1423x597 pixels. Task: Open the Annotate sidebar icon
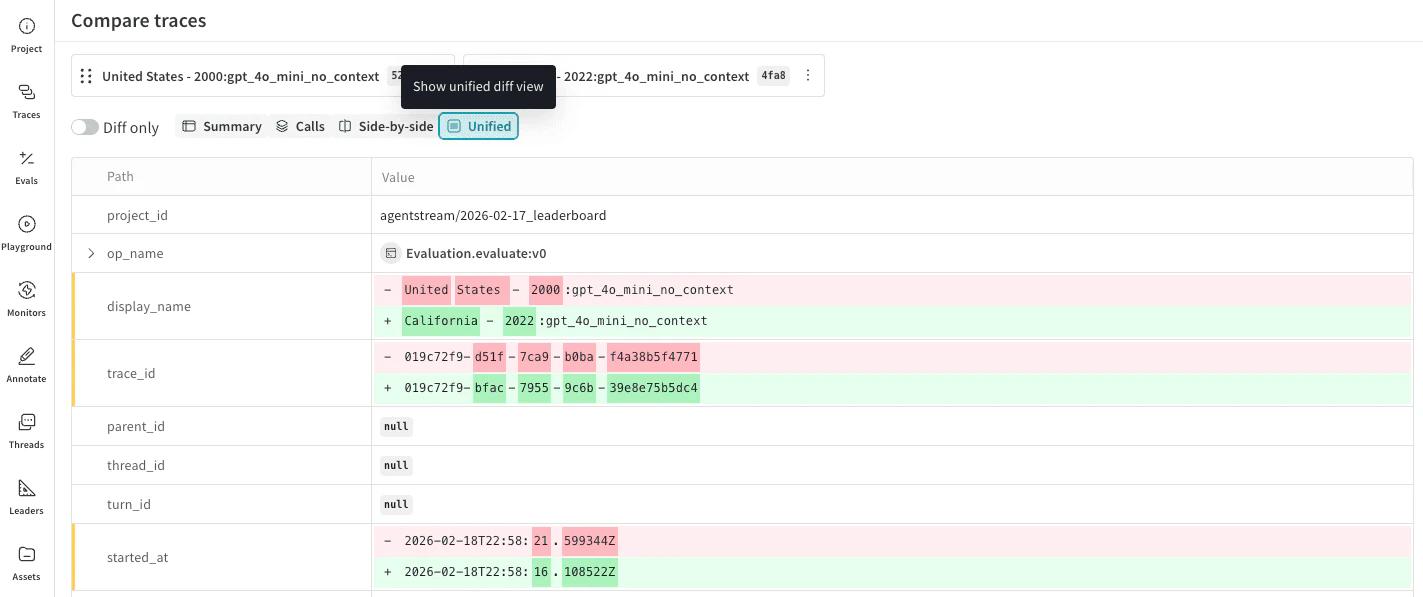(x=27, y=365)
